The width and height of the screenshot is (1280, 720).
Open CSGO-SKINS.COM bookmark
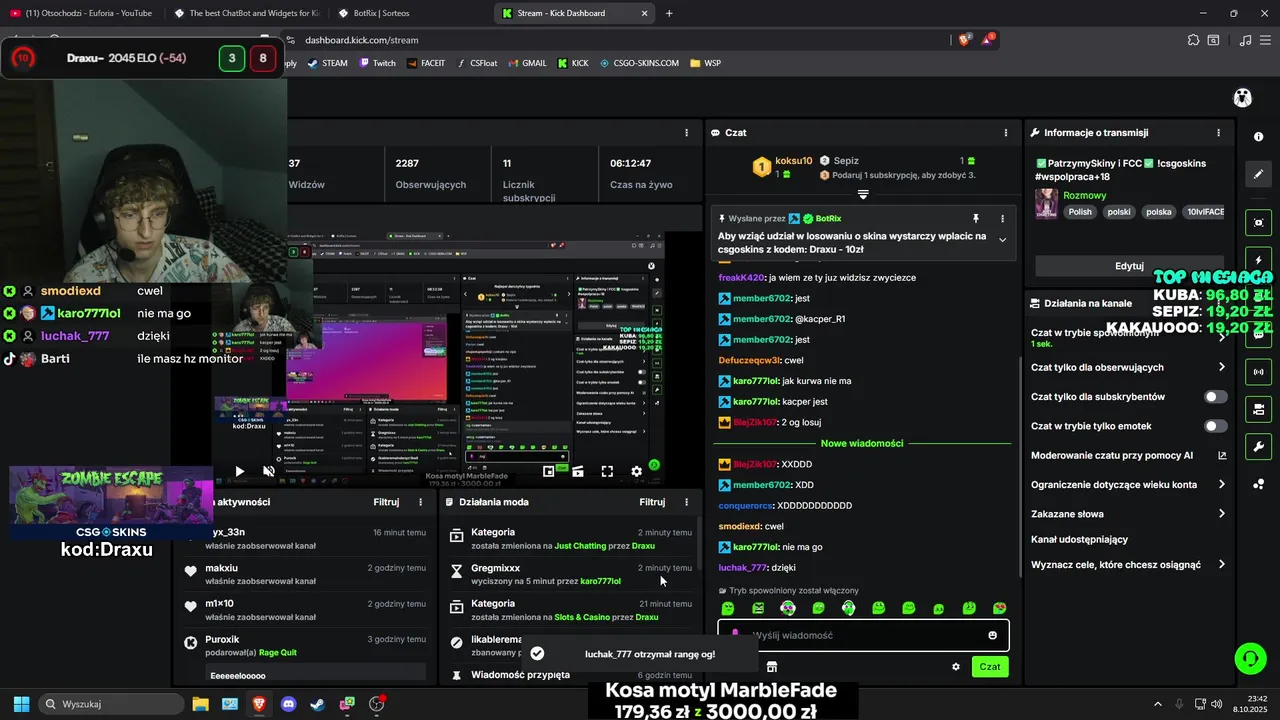click(x=639, y=63)
